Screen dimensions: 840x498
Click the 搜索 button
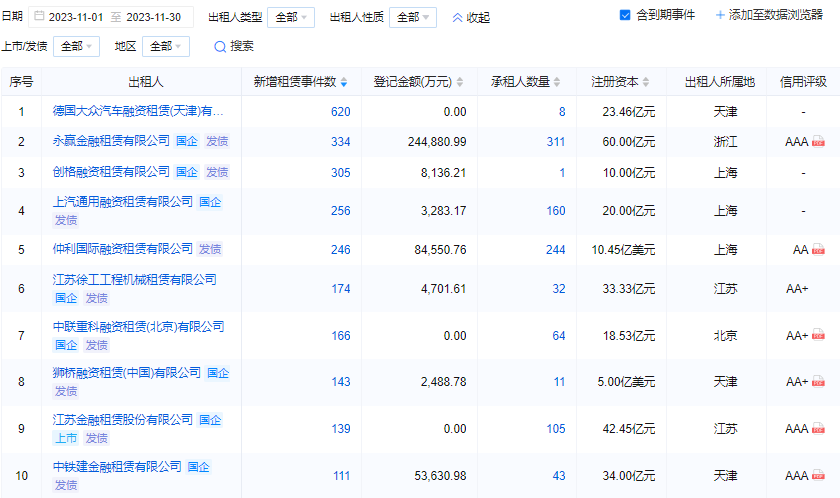234,47
